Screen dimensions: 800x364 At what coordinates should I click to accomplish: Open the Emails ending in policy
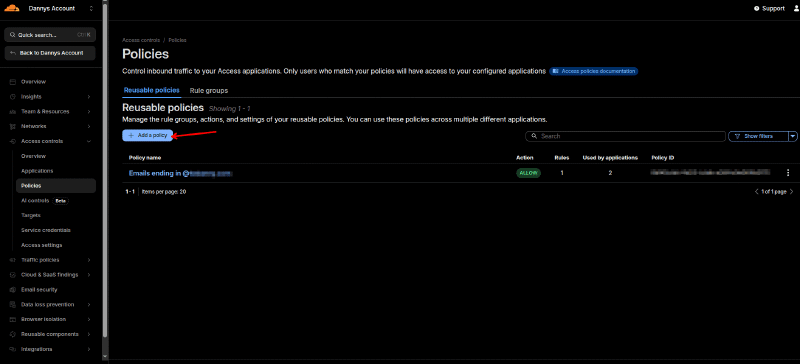click(180, 174)
